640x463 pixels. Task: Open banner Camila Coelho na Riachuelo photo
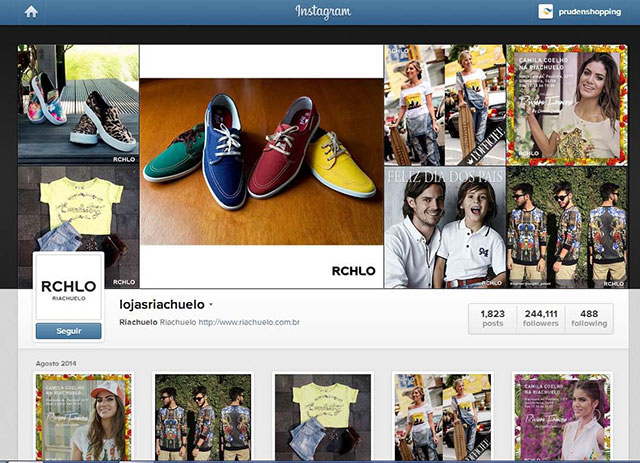tap(567, 105)
